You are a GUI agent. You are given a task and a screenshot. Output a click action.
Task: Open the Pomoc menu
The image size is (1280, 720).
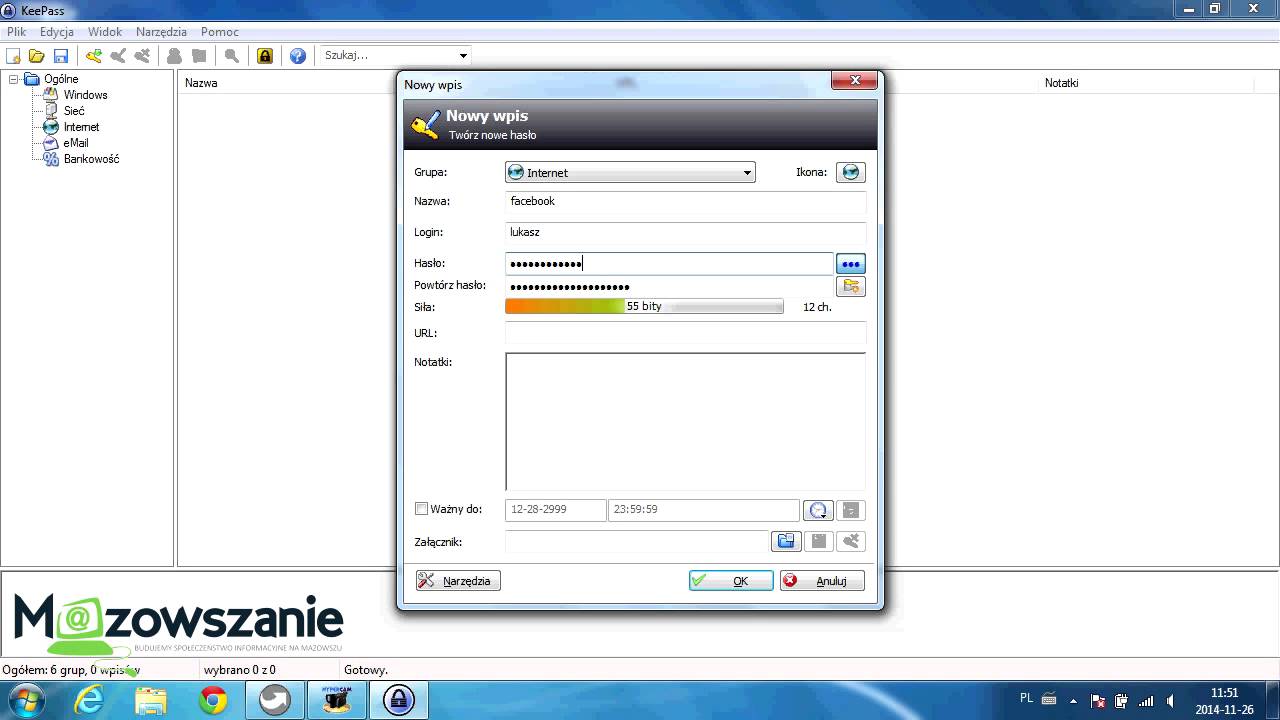pos(220,32)
